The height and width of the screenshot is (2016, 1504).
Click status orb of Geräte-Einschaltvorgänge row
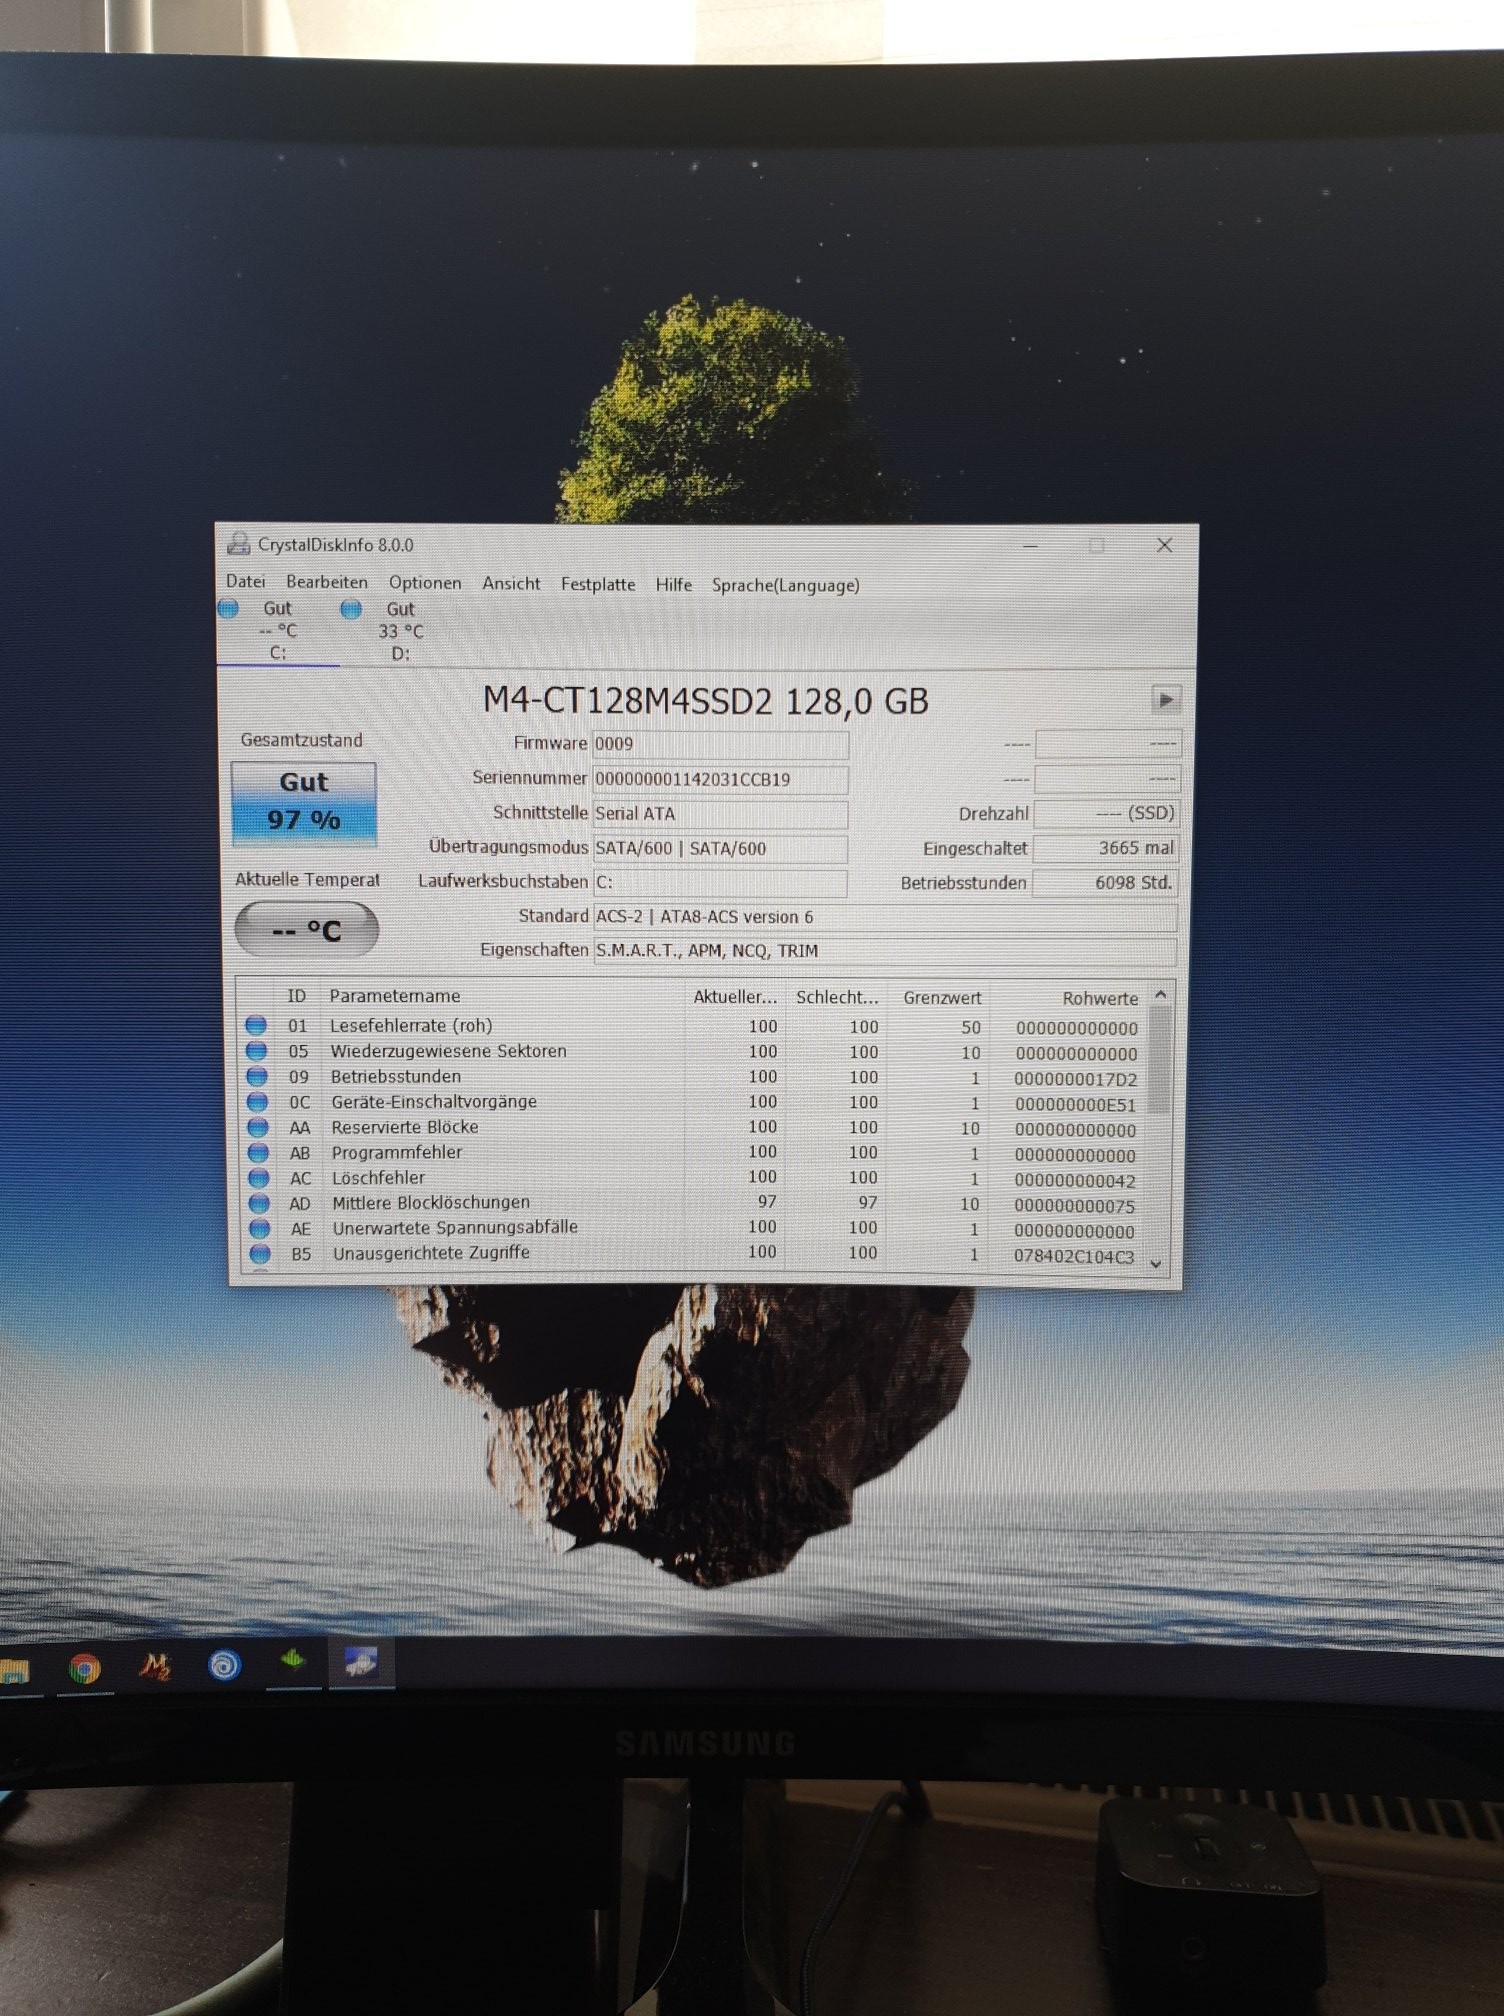coord(257,1101)
